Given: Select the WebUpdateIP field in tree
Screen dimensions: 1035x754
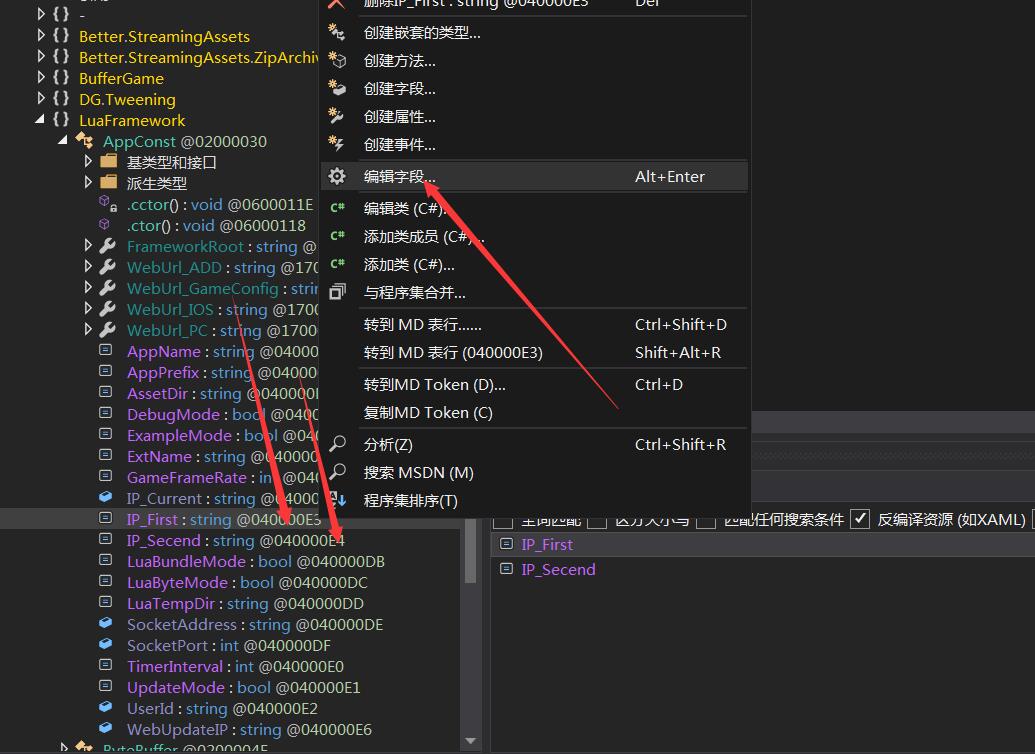Looking at the screenshot, I should [x=178, y=730].
